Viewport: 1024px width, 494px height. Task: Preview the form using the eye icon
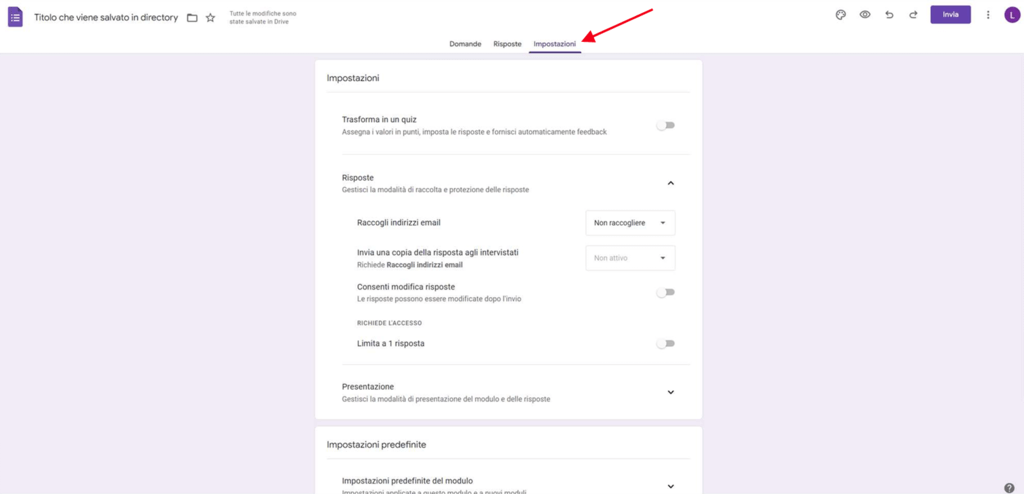coord(864,15)
